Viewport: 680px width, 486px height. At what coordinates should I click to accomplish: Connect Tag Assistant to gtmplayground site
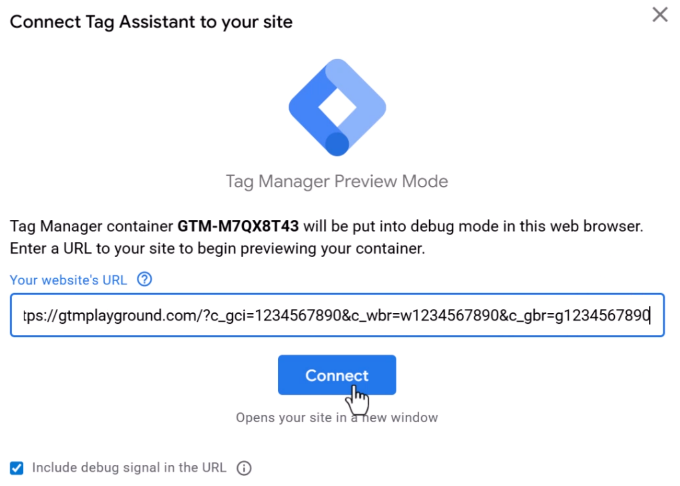pyautogui.click(x=337, y=375)
